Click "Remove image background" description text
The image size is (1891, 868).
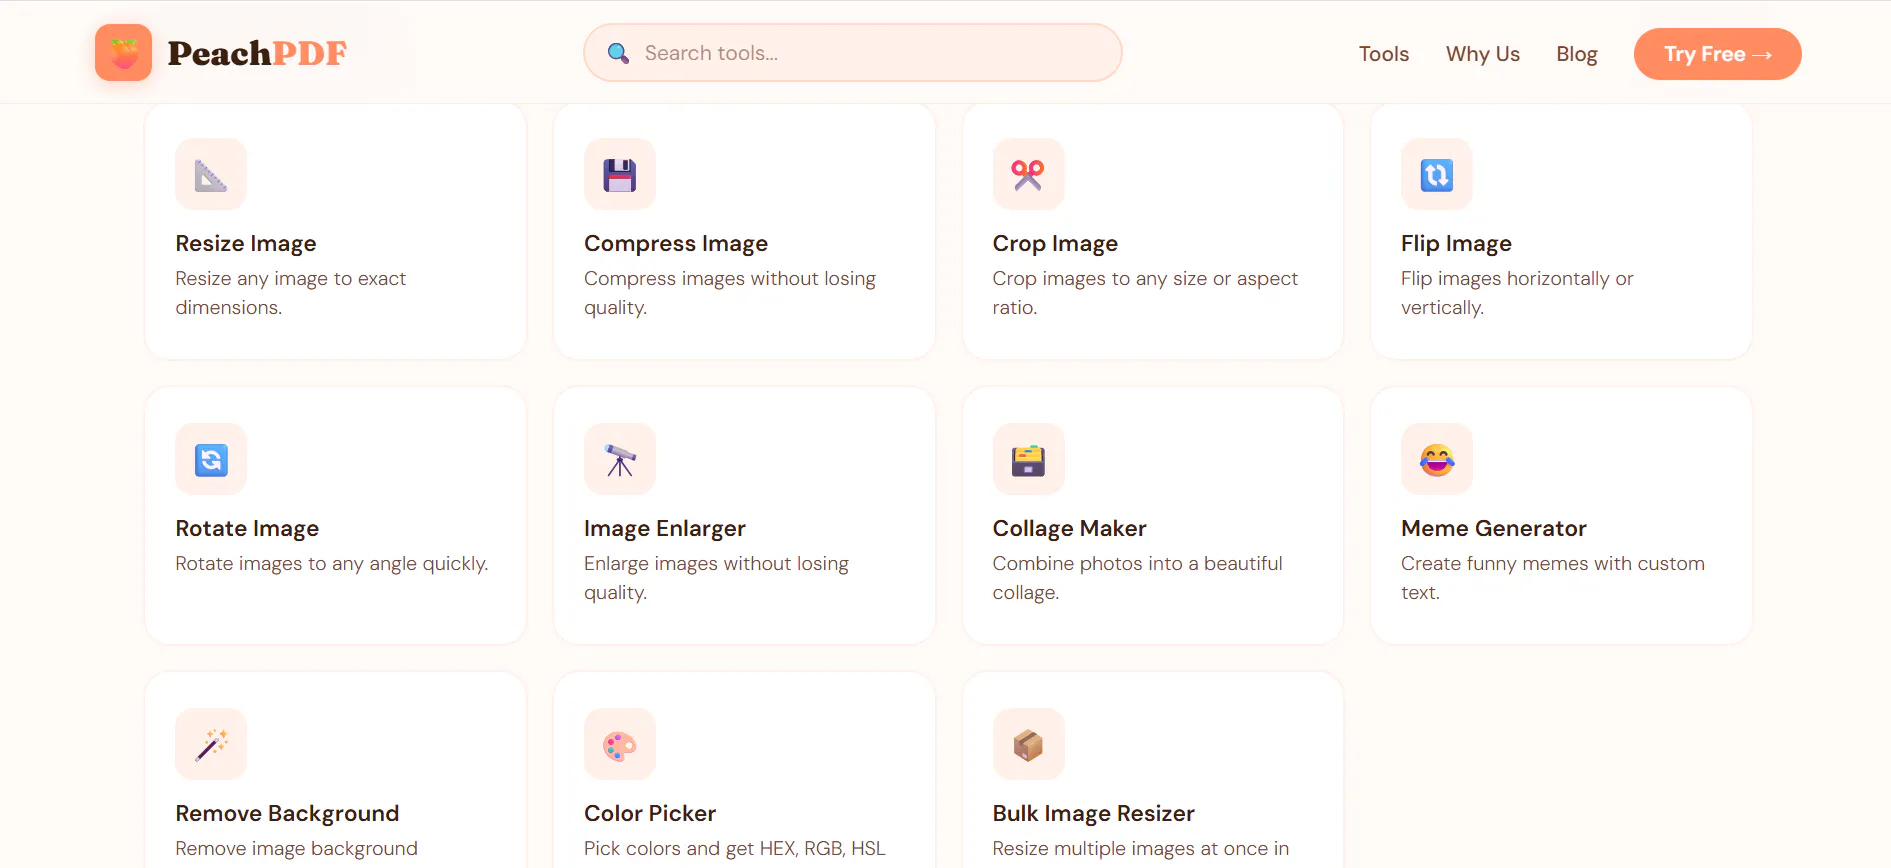(297, 849)
